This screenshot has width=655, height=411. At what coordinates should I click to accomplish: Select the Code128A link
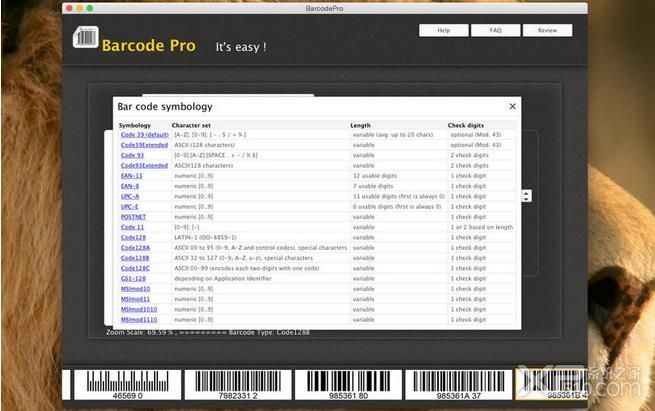135,248
